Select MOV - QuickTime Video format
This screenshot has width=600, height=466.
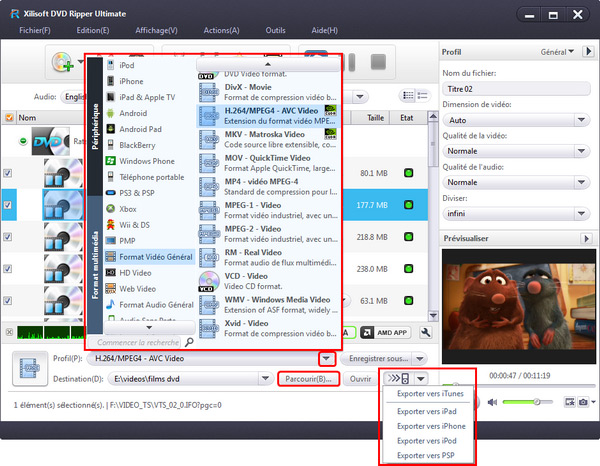point(268,163)
